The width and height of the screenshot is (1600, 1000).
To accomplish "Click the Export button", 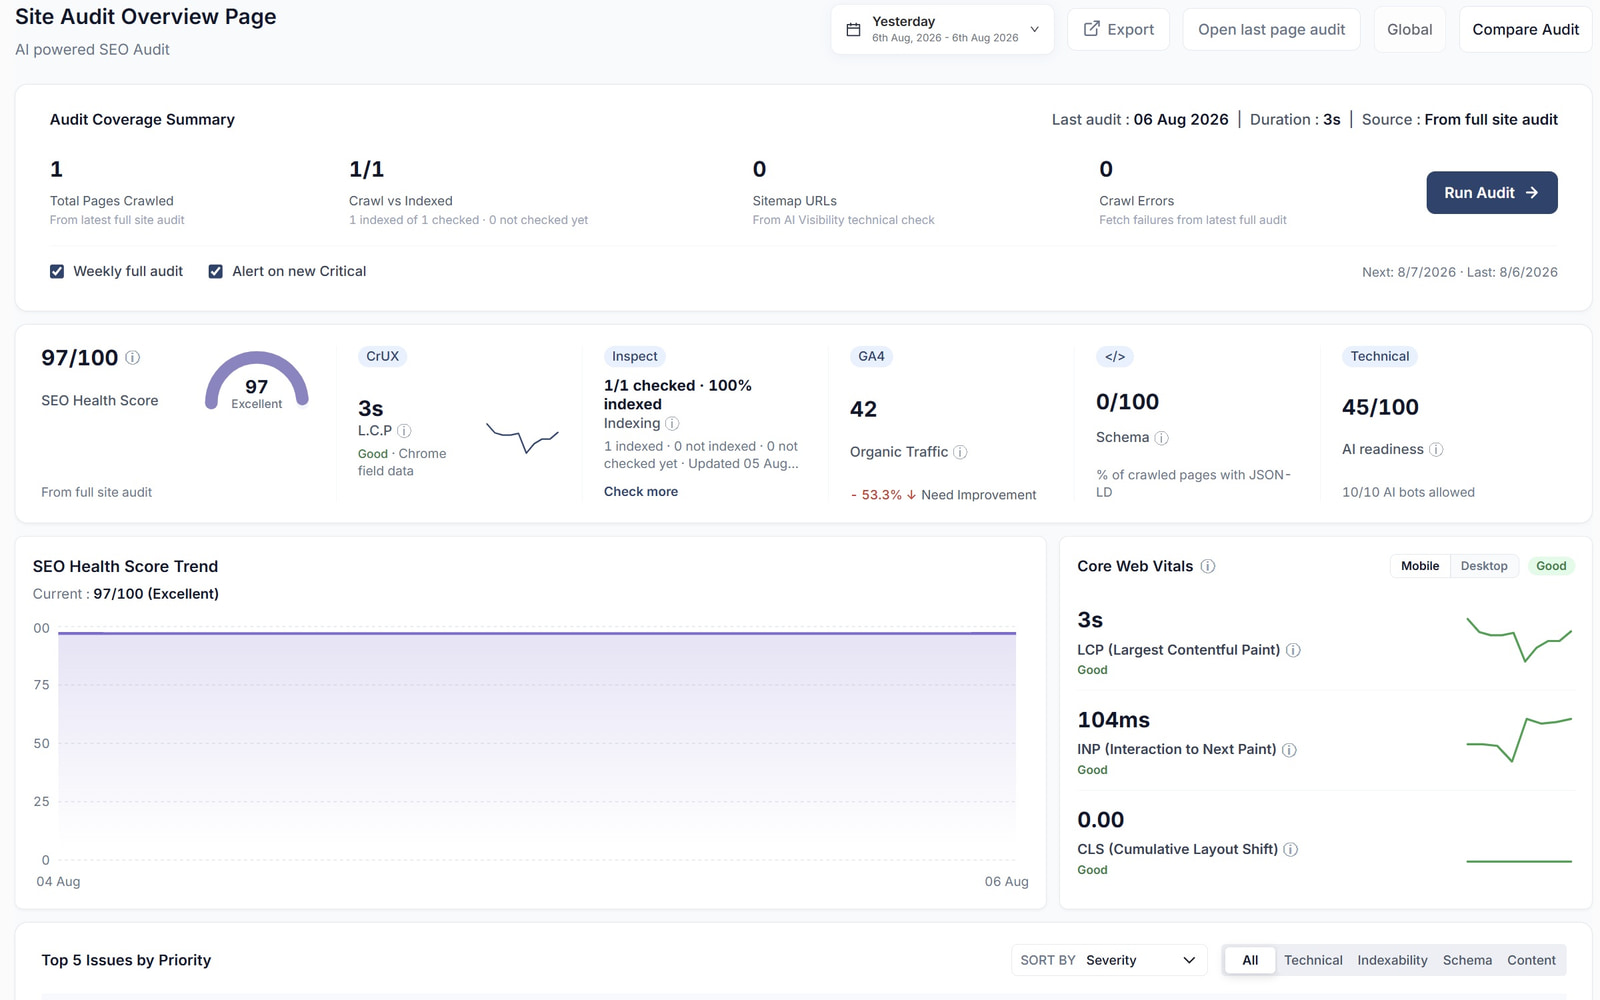I will (1118, 29).
